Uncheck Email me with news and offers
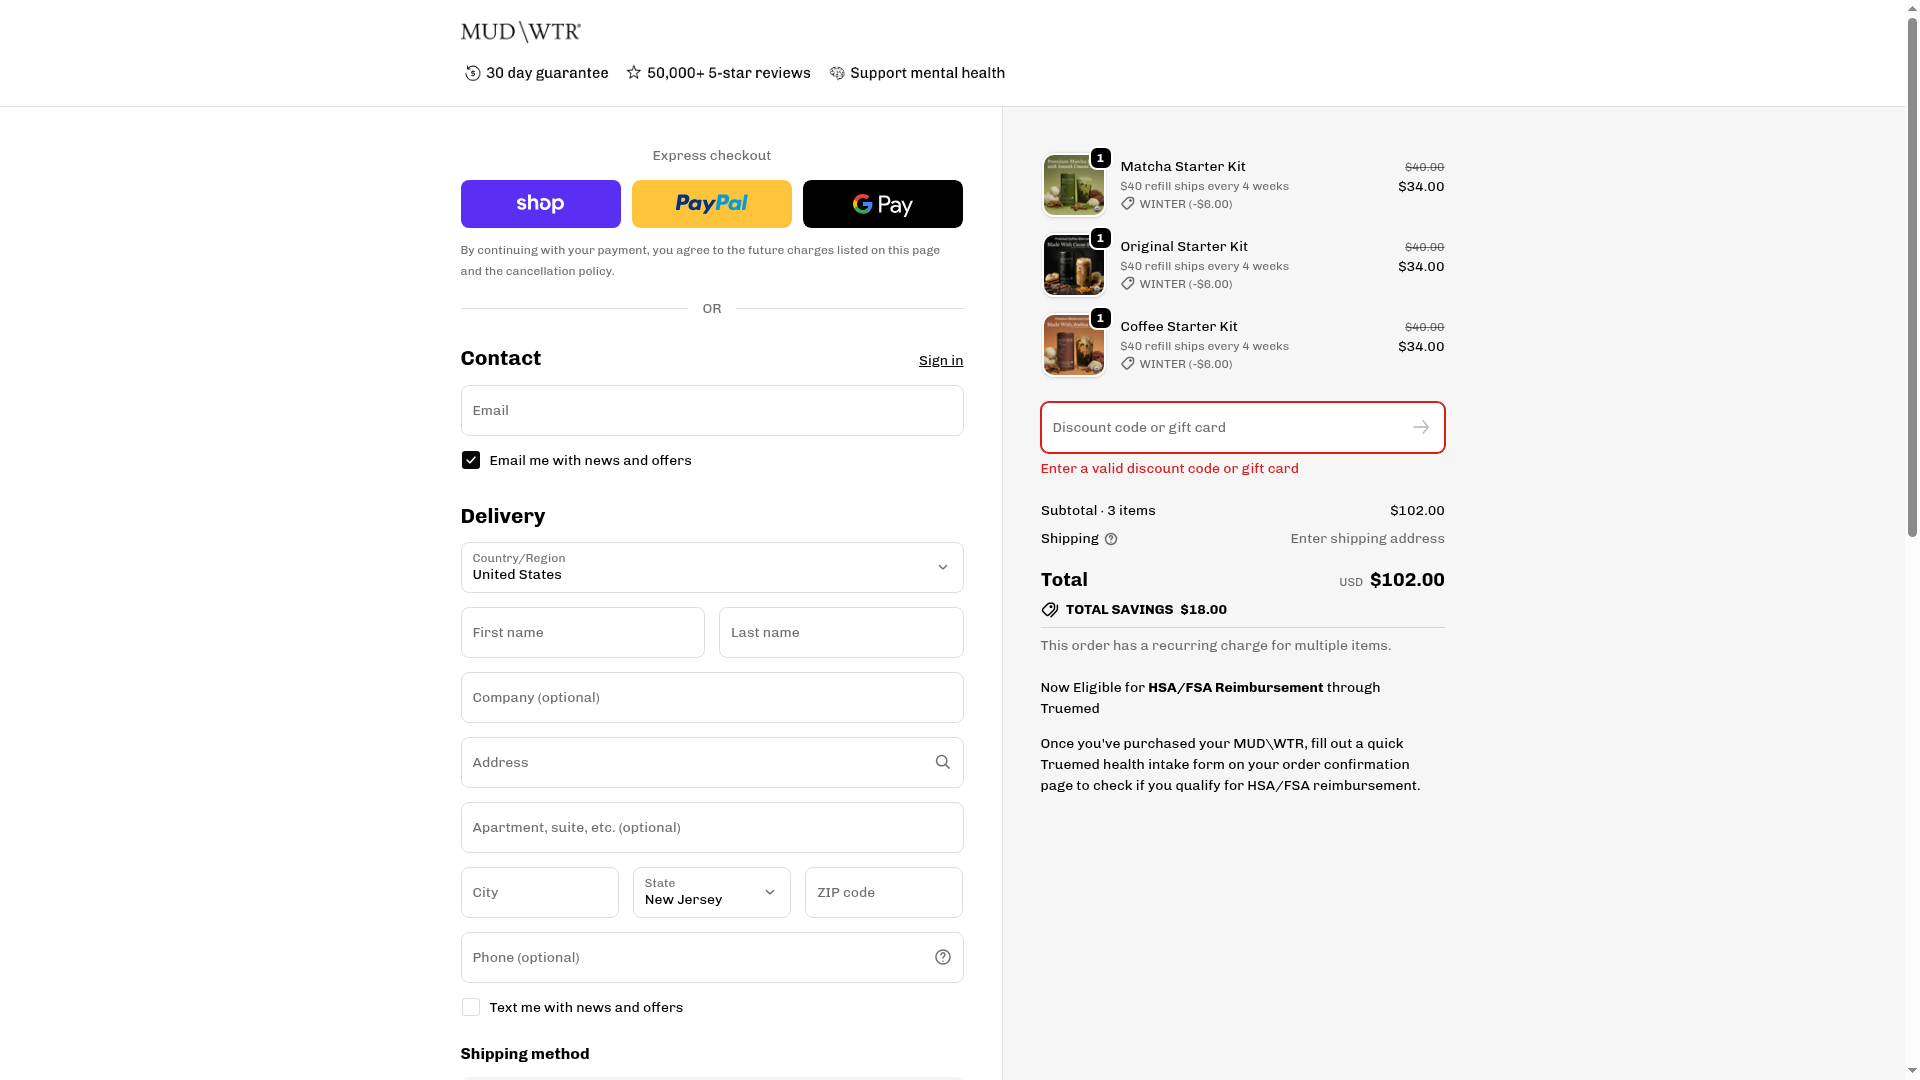 [471, 460]
